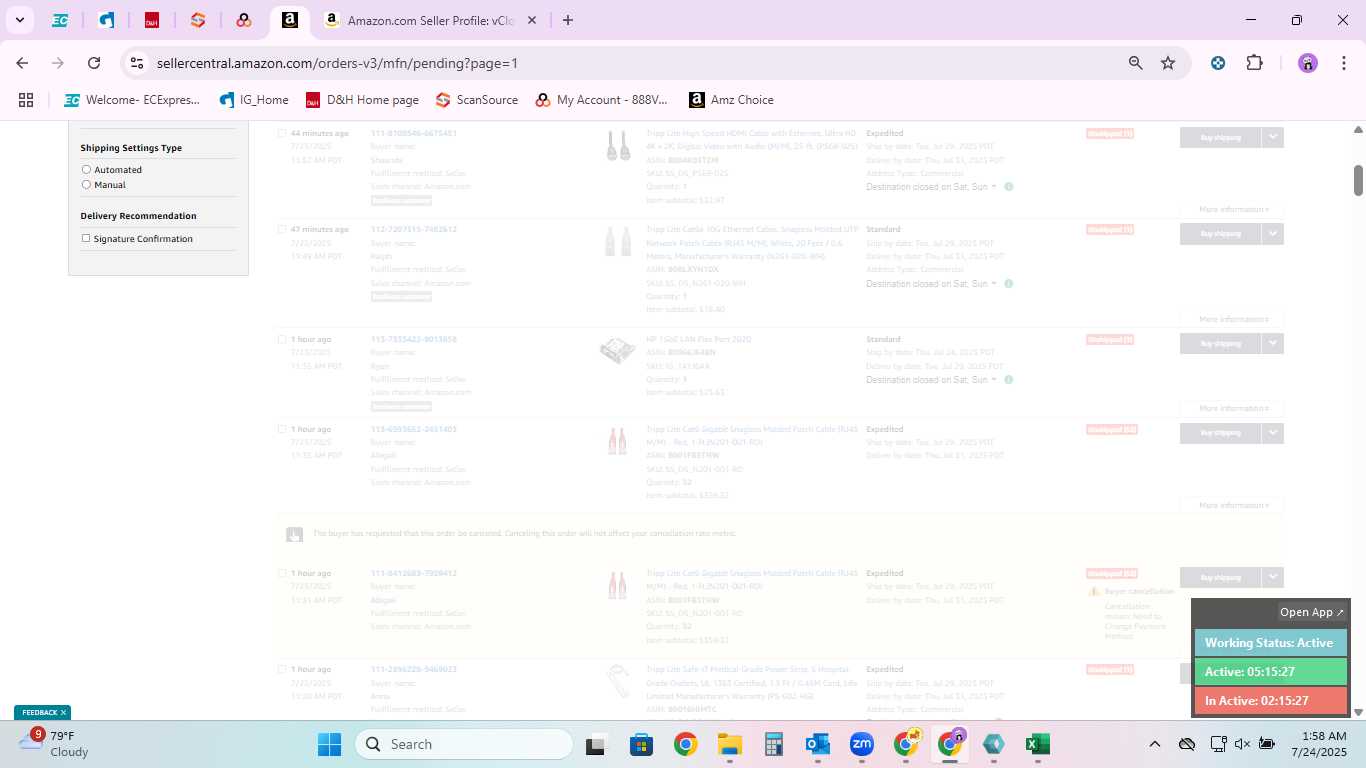This screenshot has width=1366, height=768.
Task: Expand More information under HP LAN order
Action: click(1234, 408)
